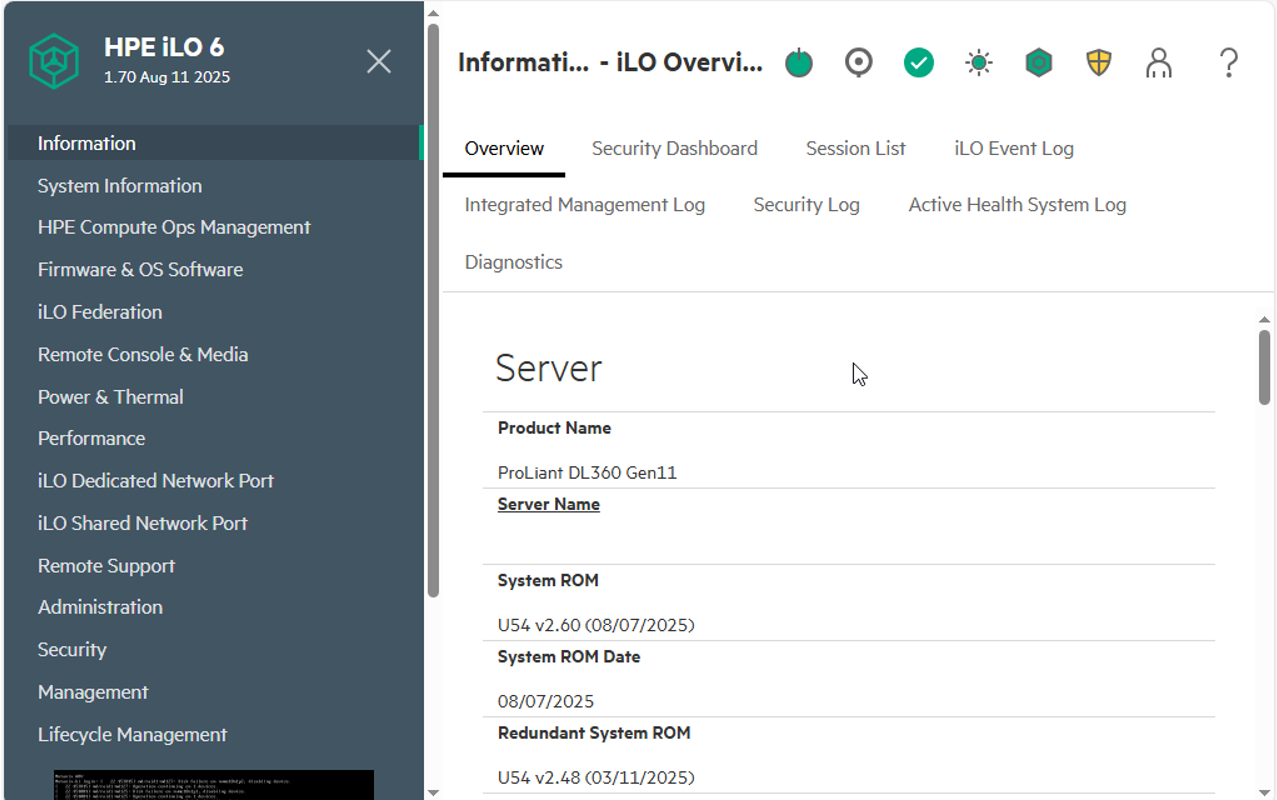Select Active Health System Log tab
Viewport: 1277px width, 800px height.
click(x=1017, y=205)
